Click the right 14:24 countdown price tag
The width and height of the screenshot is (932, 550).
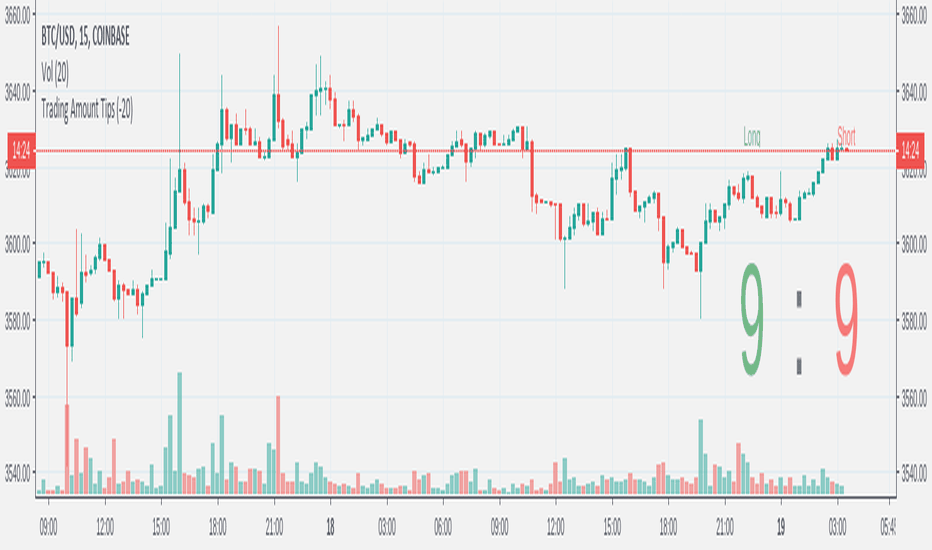tap(910, 151)
